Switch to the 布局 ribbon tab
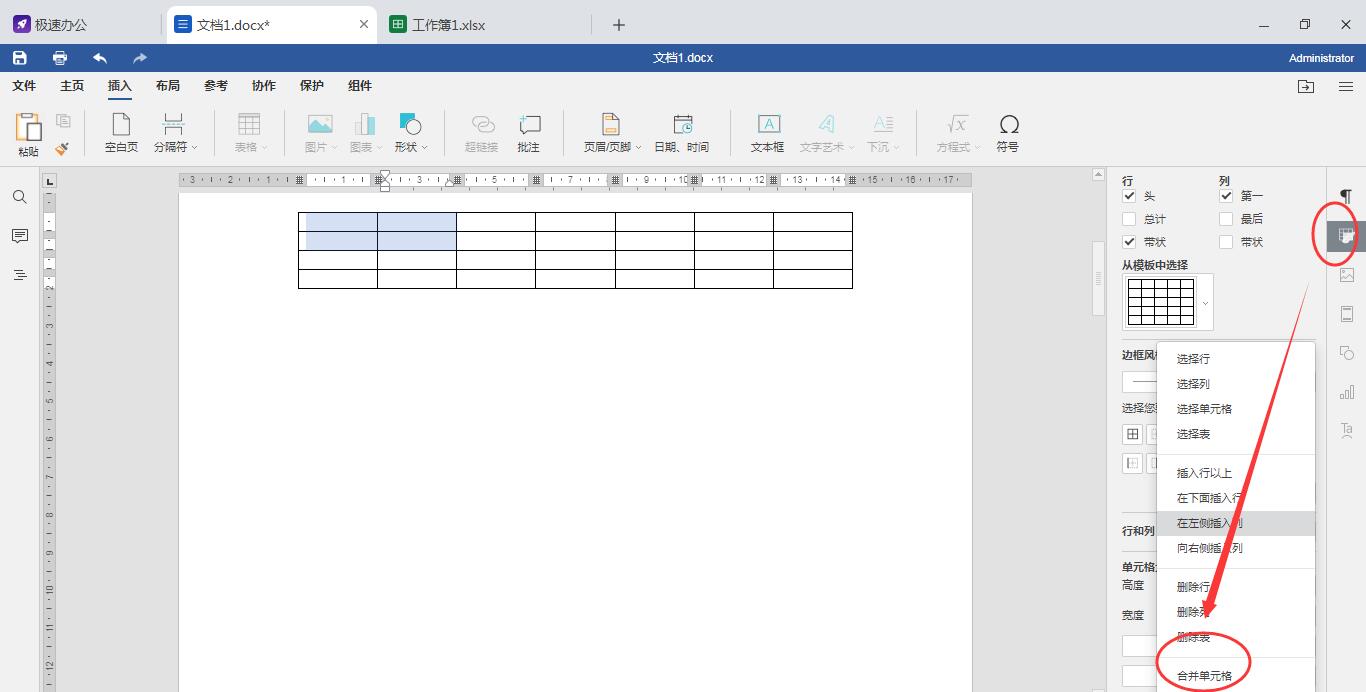Image resolution: width=1366 pixels, height=692 pixels. [x=168, y=86]
